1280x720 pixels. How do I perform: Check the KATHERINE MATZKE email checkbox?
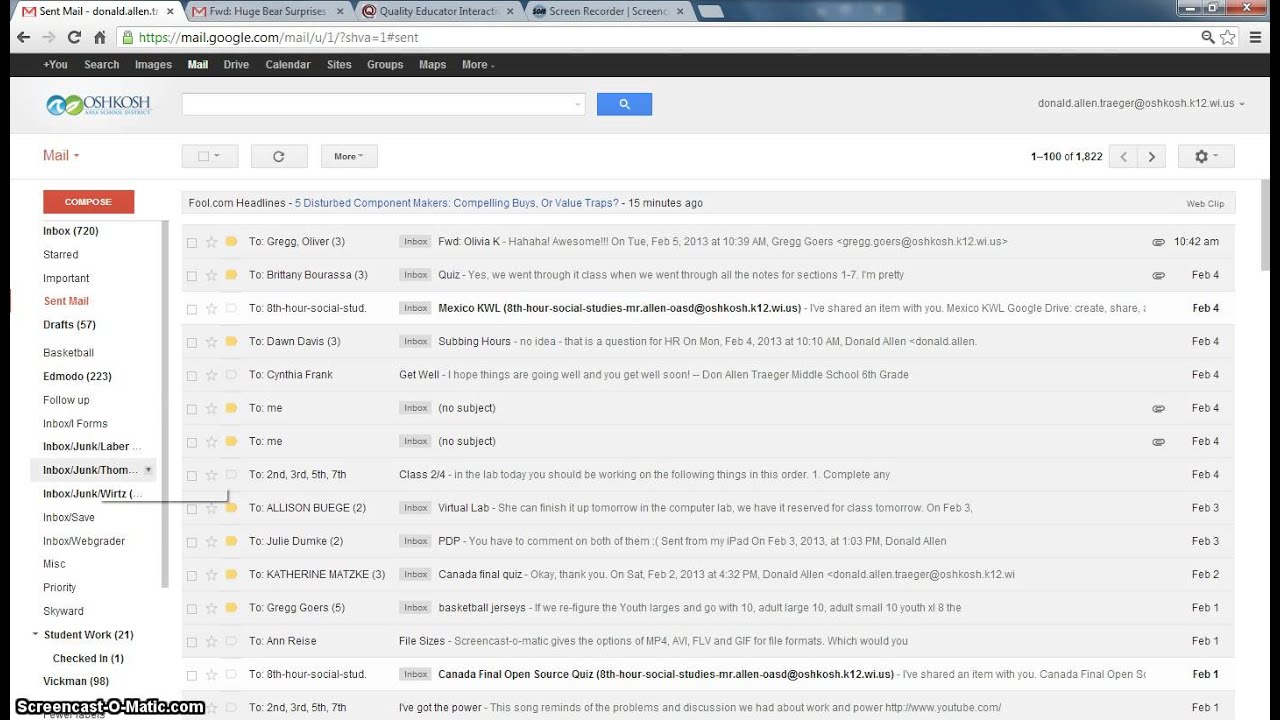[192, 575]
